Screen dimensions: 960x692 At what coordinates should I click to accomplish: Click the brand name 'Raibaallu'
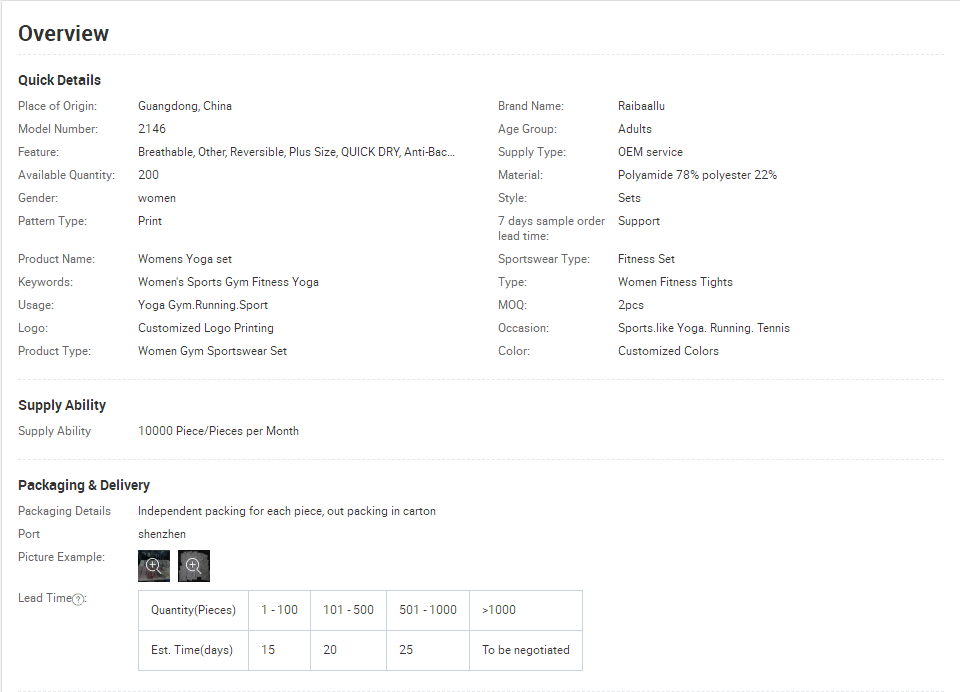[641, 106]
